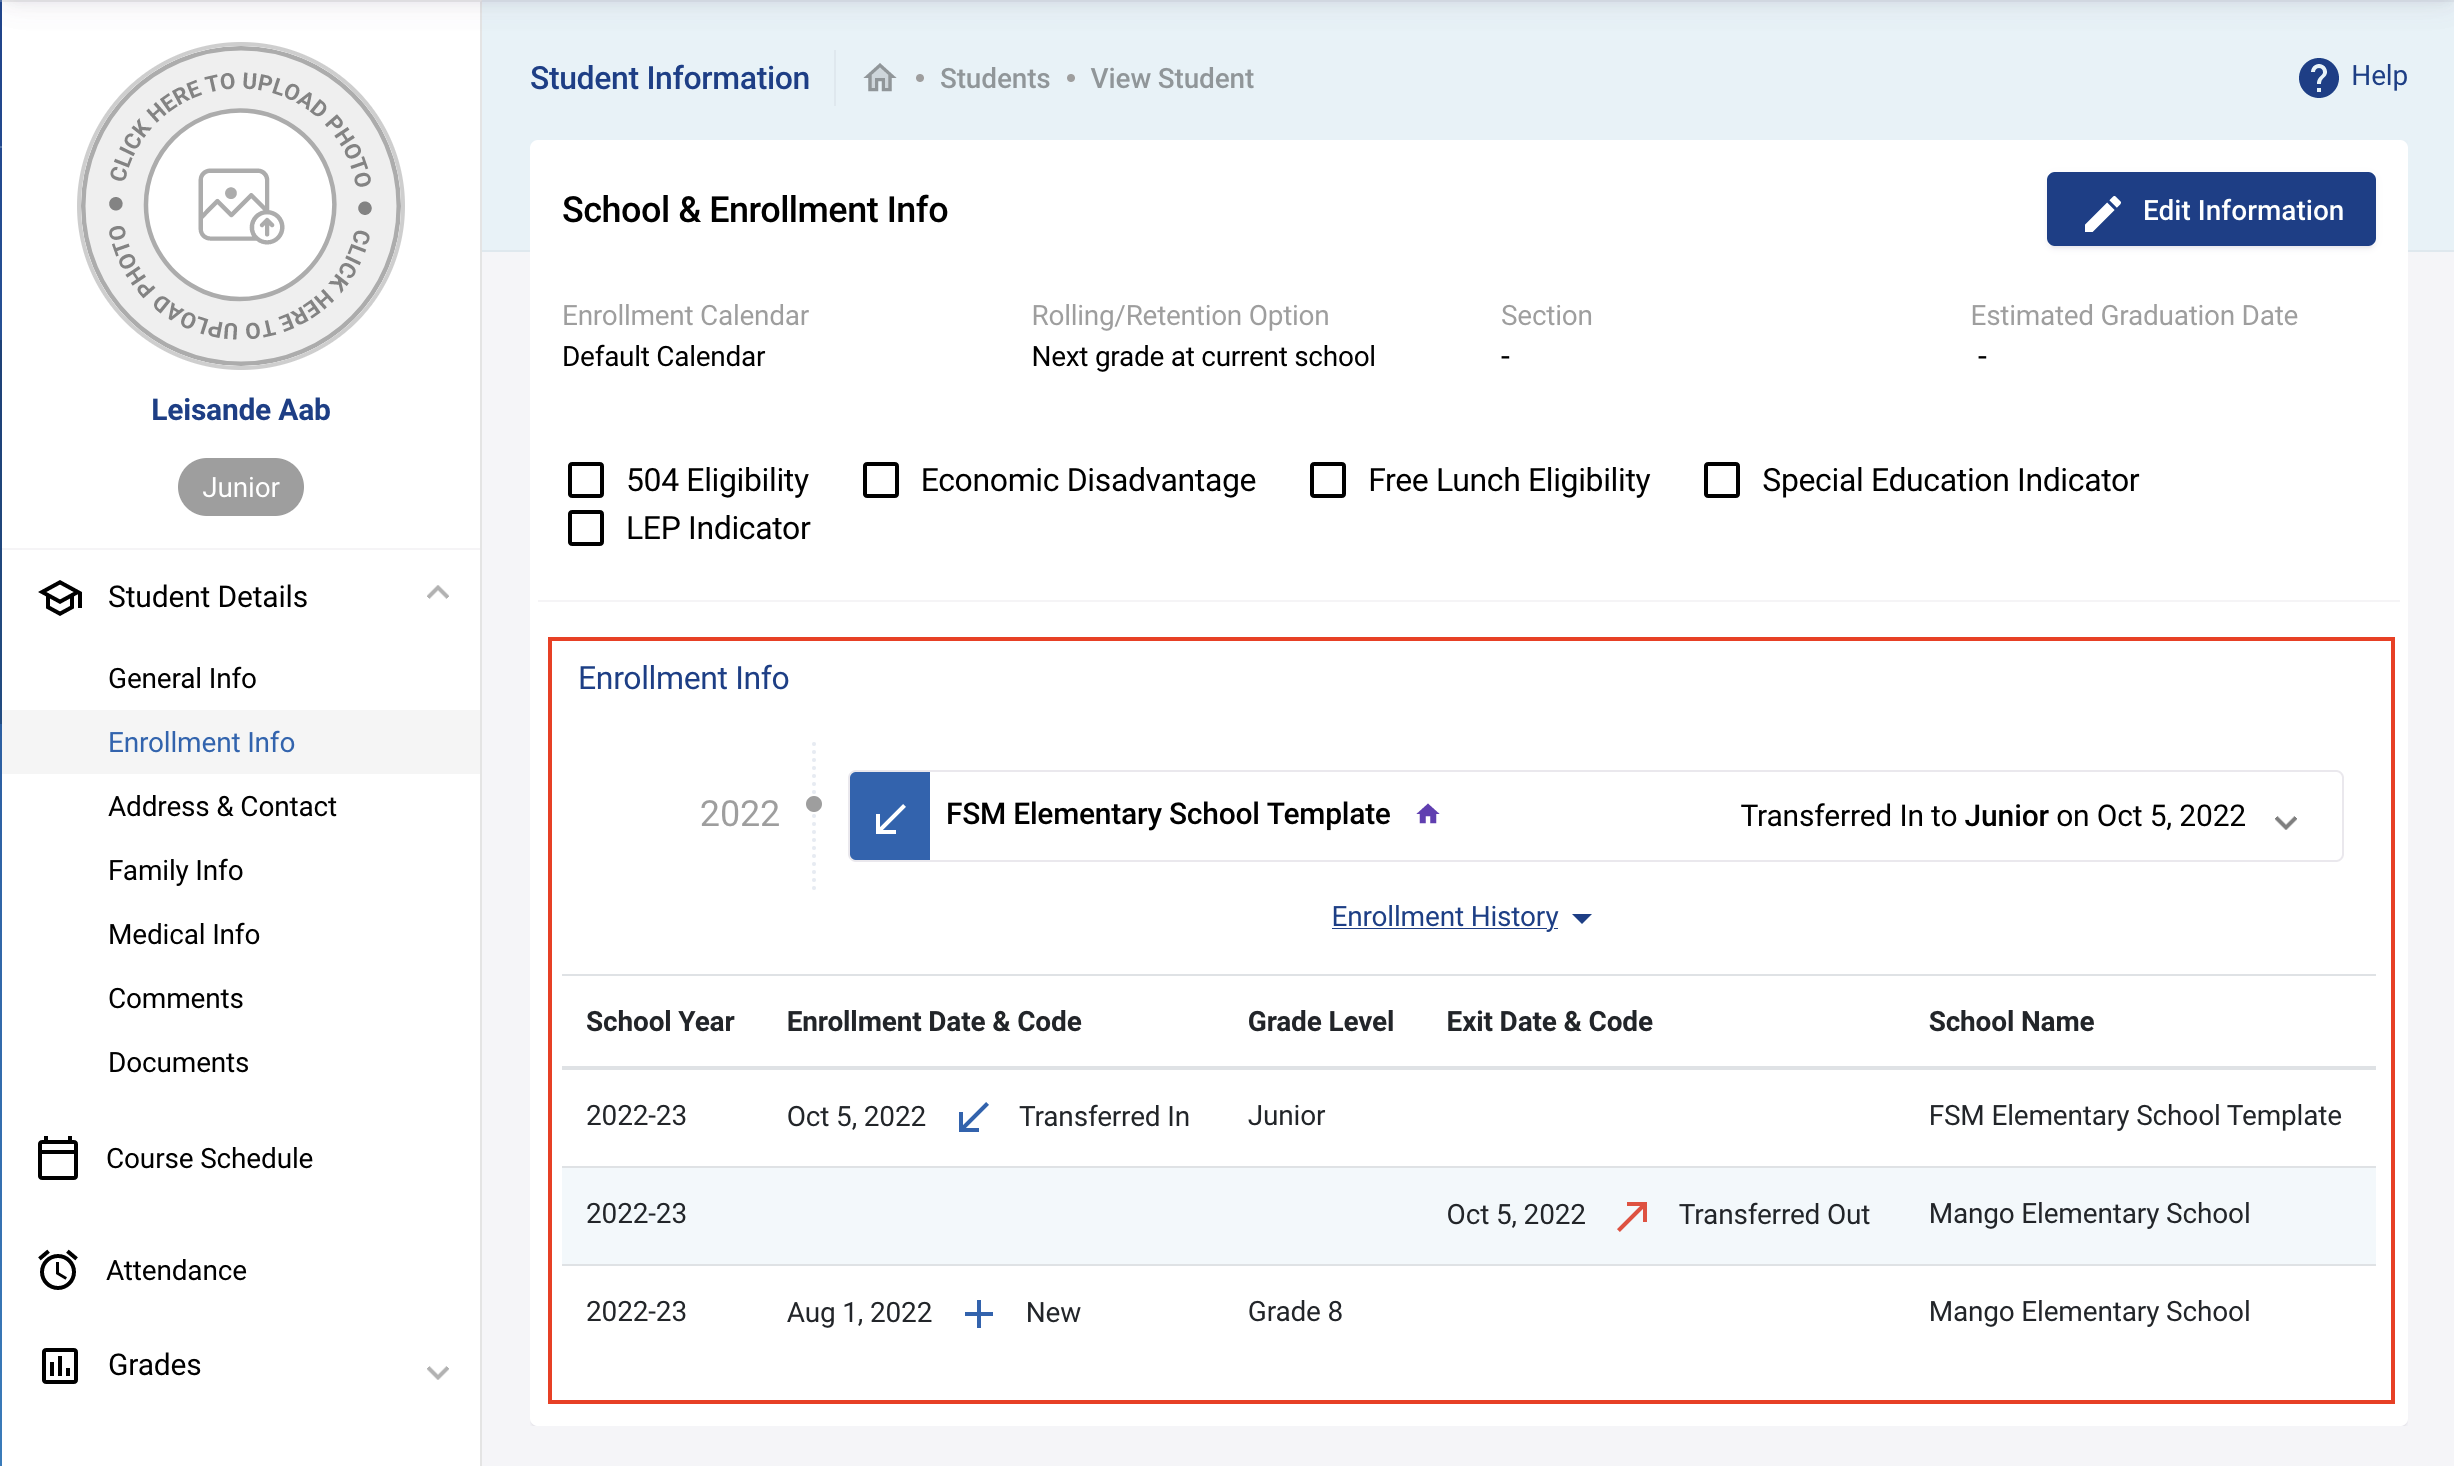Click the upload photo image icon
Viewport: 2454px width, 1466px height.
point(240,206)
